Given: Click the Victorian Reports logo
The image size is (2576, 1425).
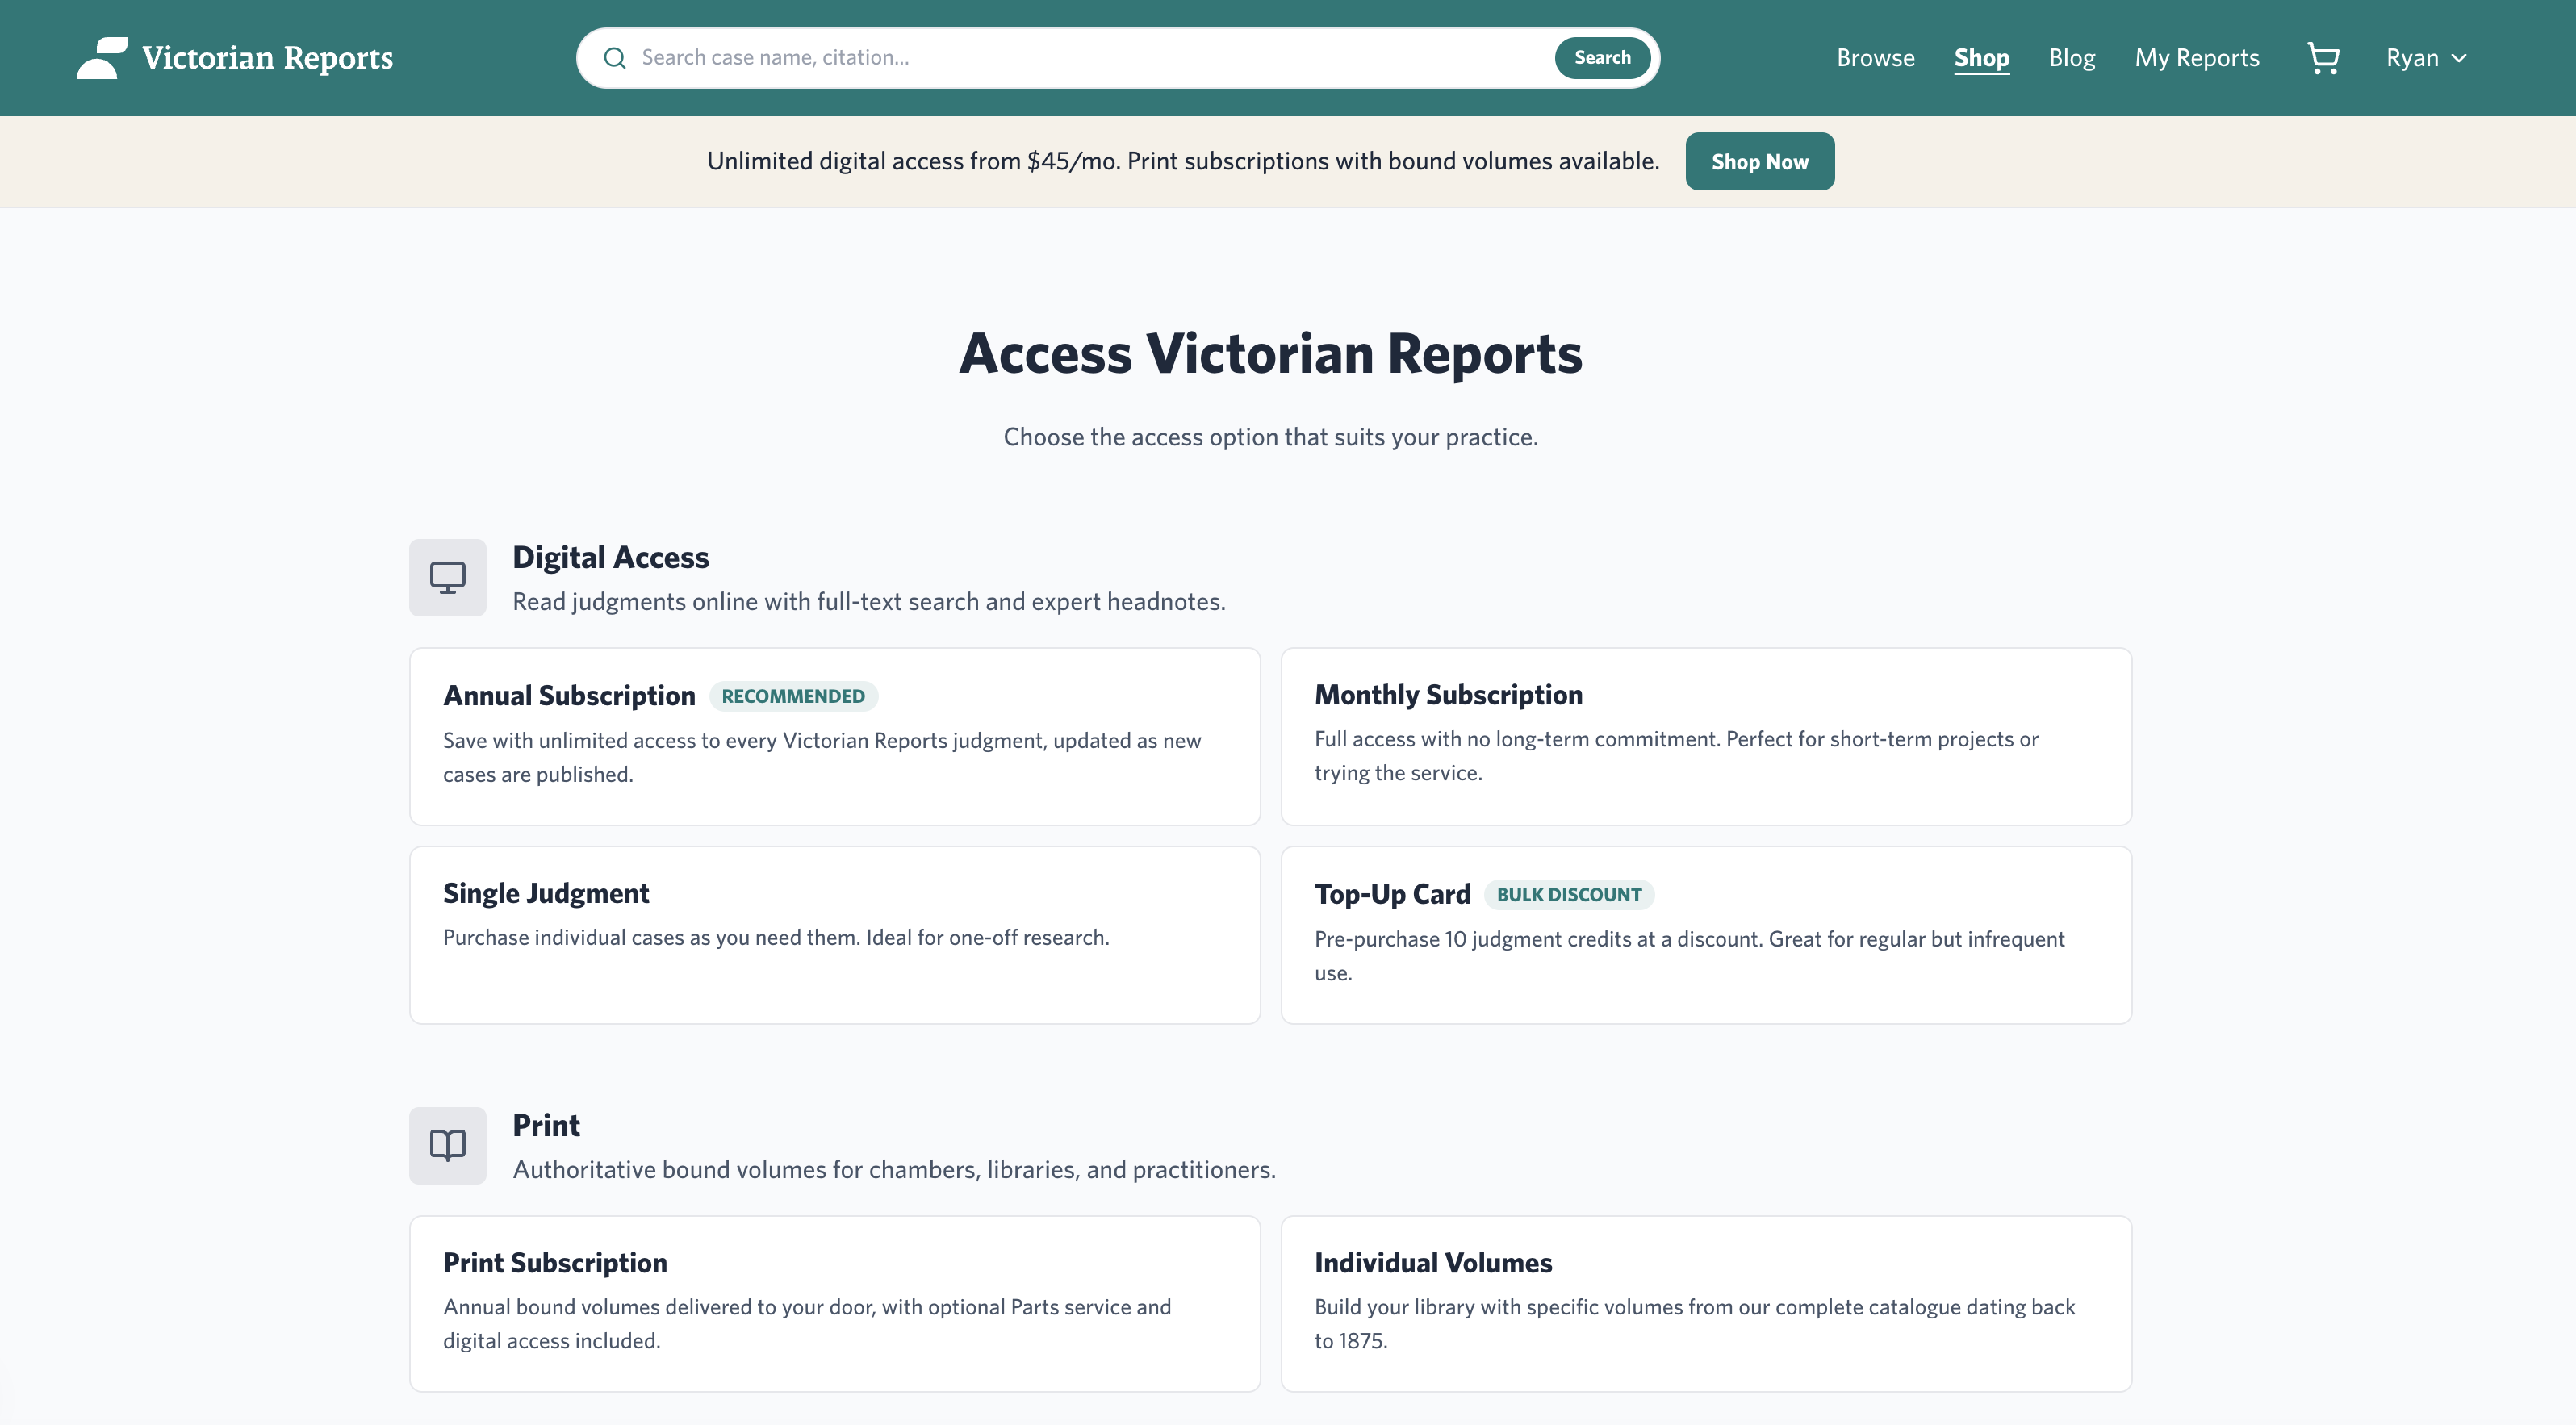Looking at the screenshot, I should pyautogui.click(x=234, y=57).
